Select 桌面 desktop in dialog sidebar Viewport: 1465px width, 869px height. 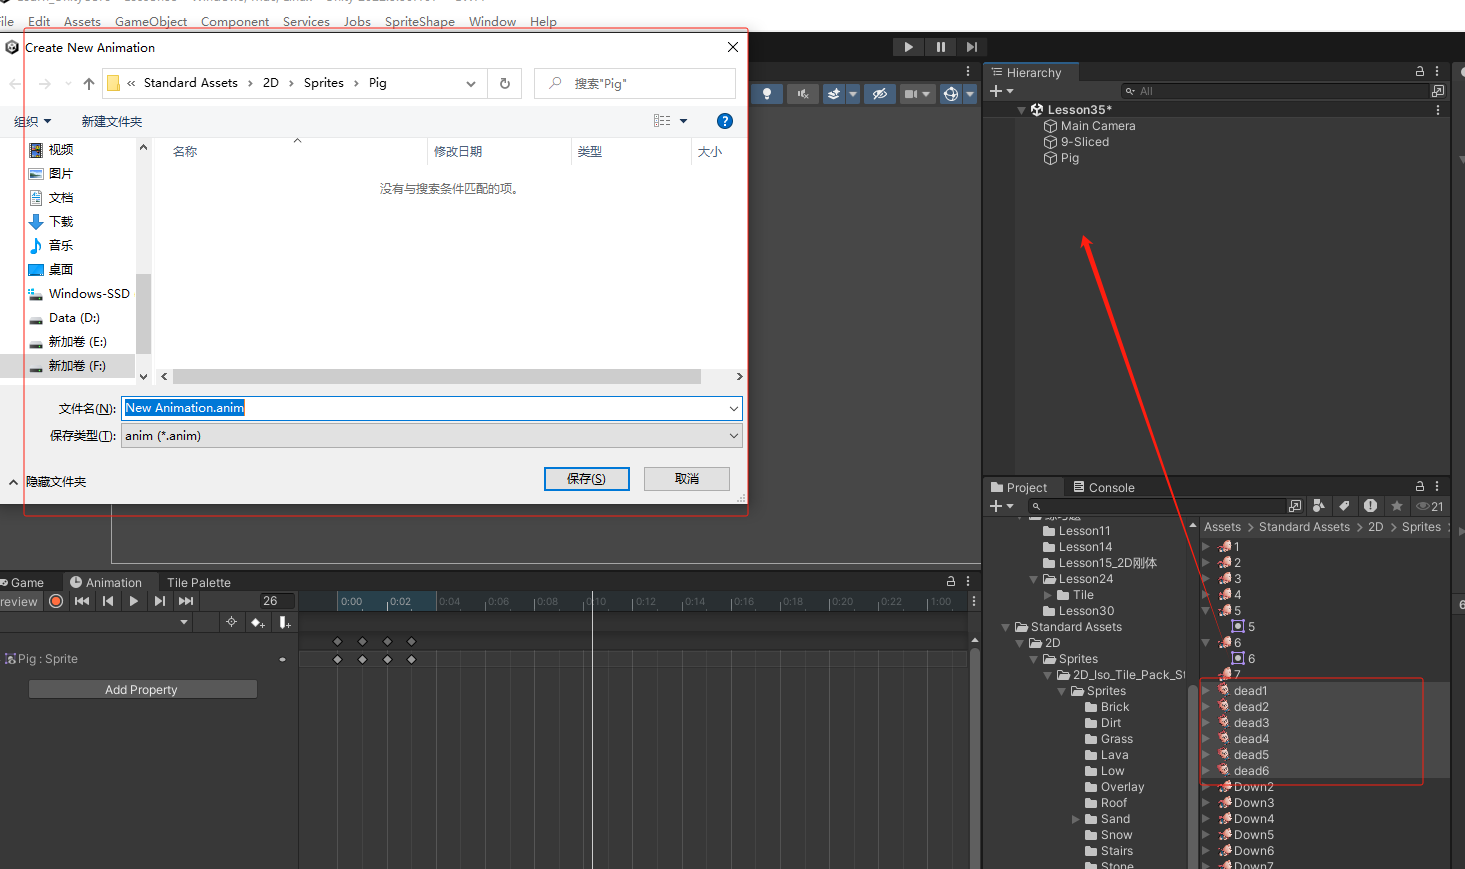(52, 270)
